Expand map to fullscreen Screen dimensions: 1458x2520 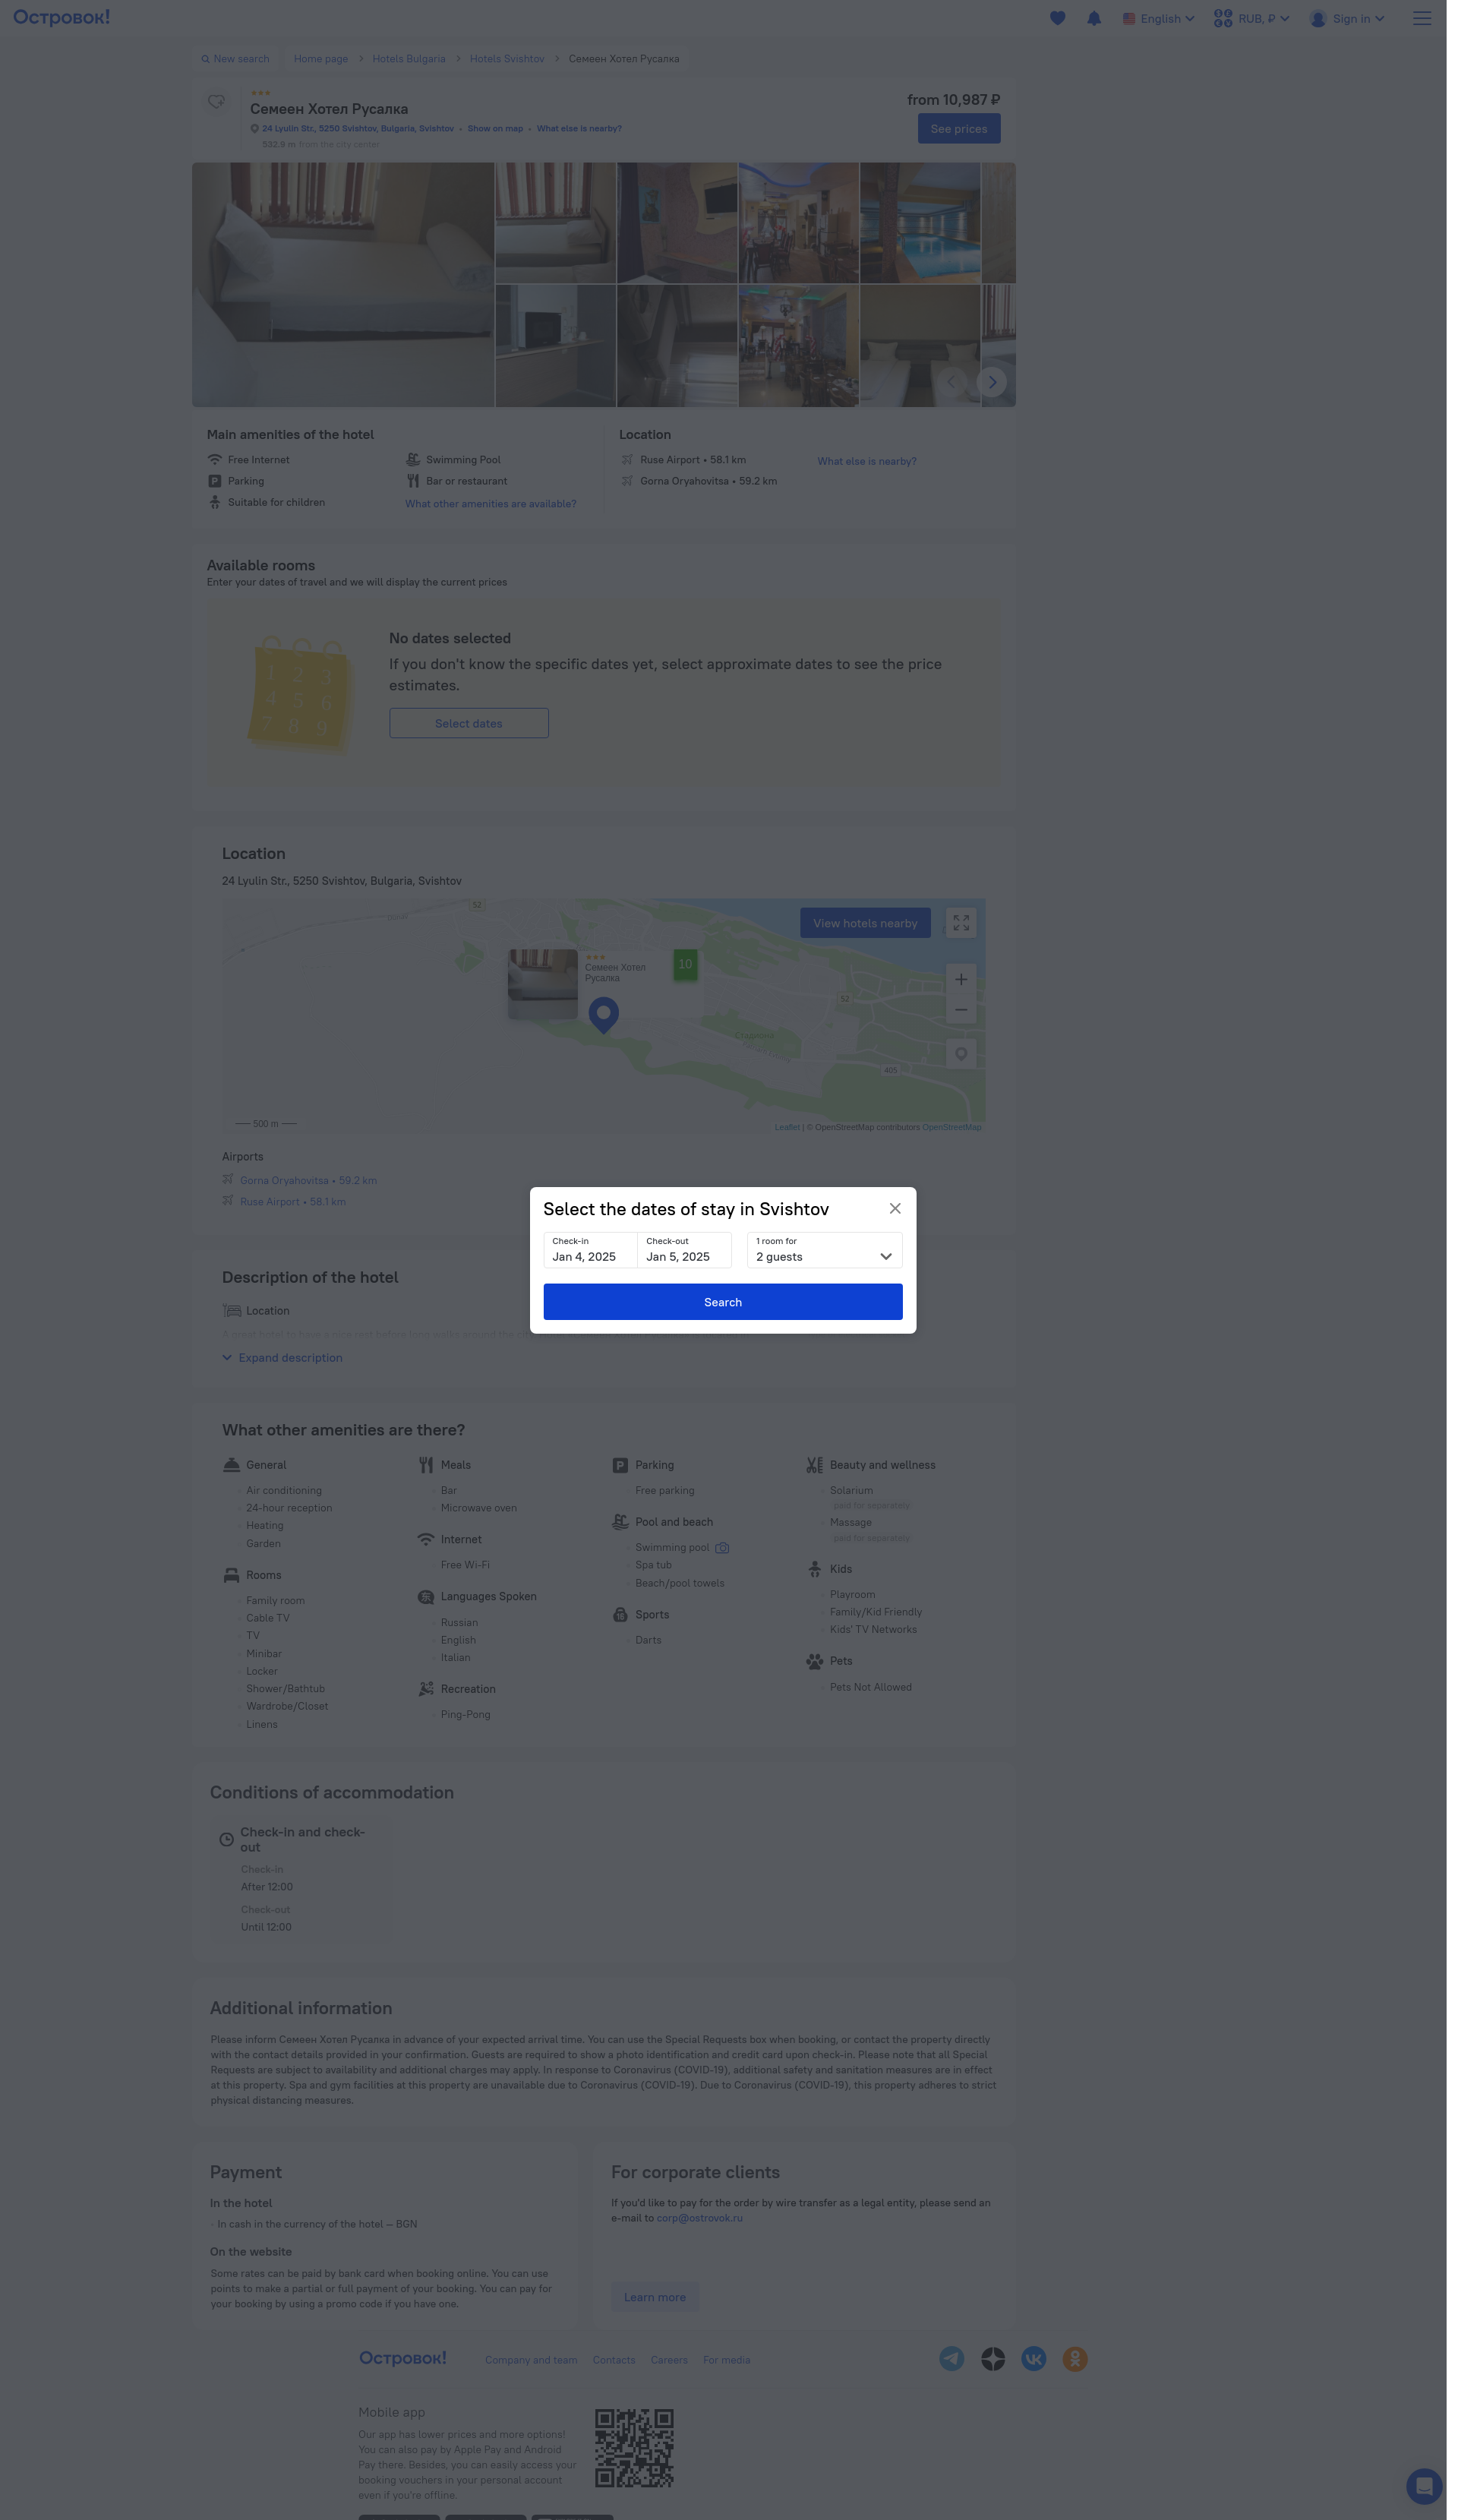(960, 922)
